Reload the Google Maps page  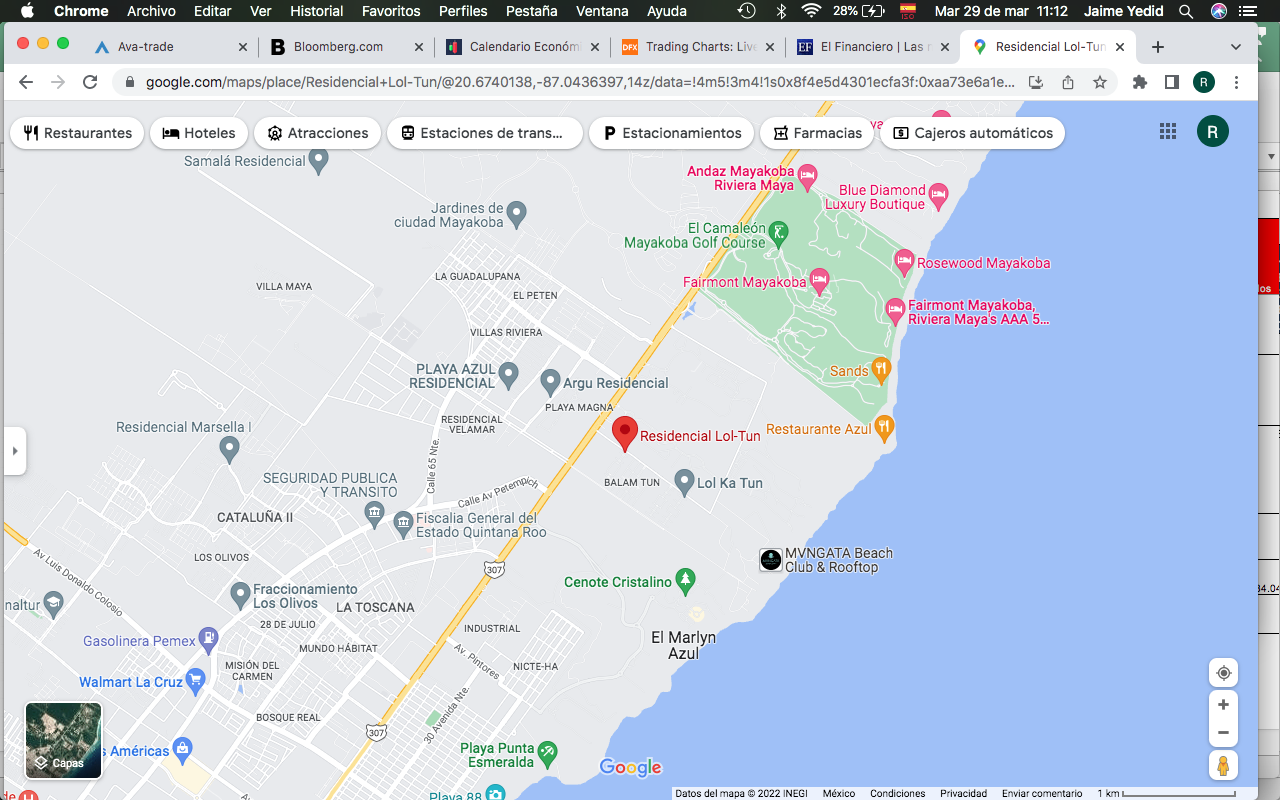click(x=90, y=82)
